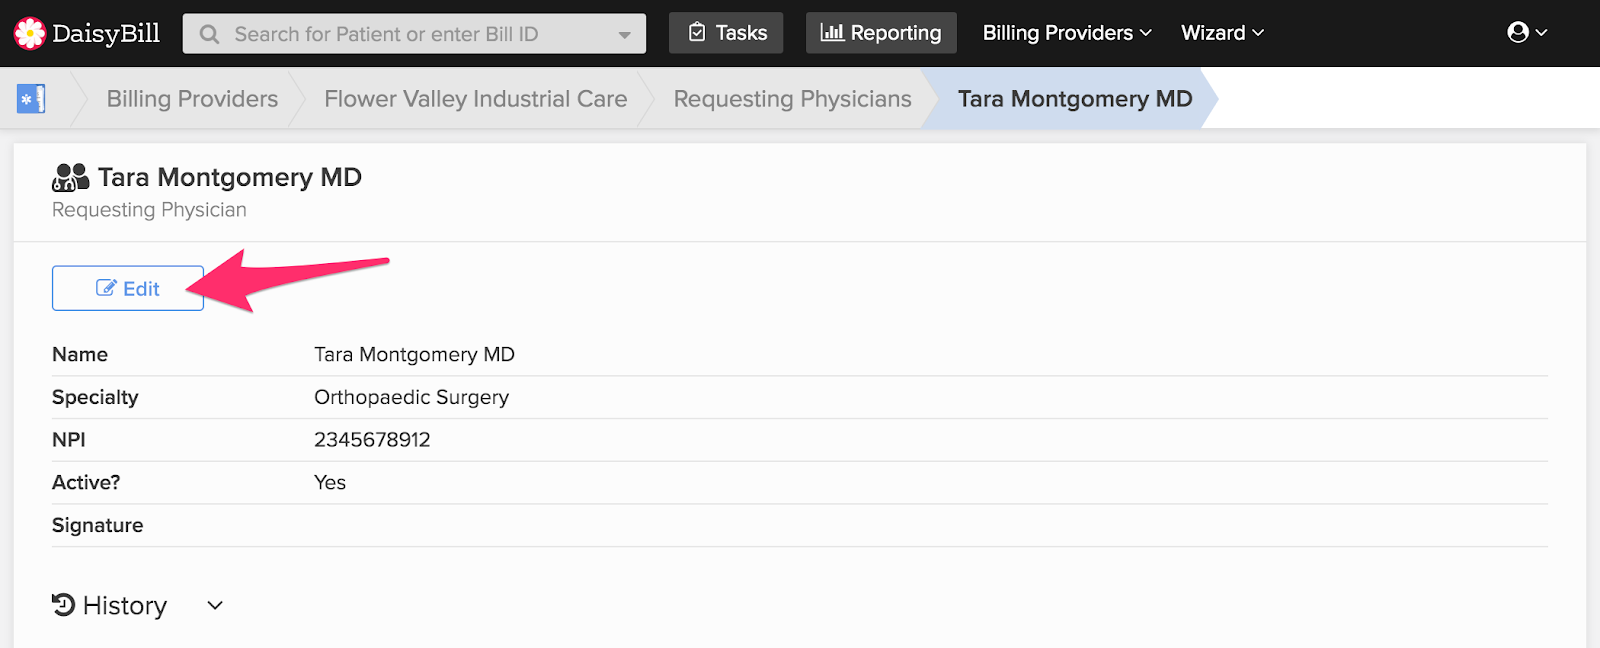
Task: Open the Wizard dropdown menu
Action: 1222,33
